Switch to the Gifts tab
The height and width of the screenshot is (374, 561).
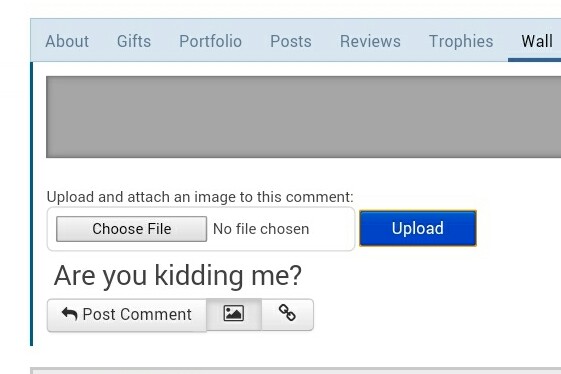(134, 41)
